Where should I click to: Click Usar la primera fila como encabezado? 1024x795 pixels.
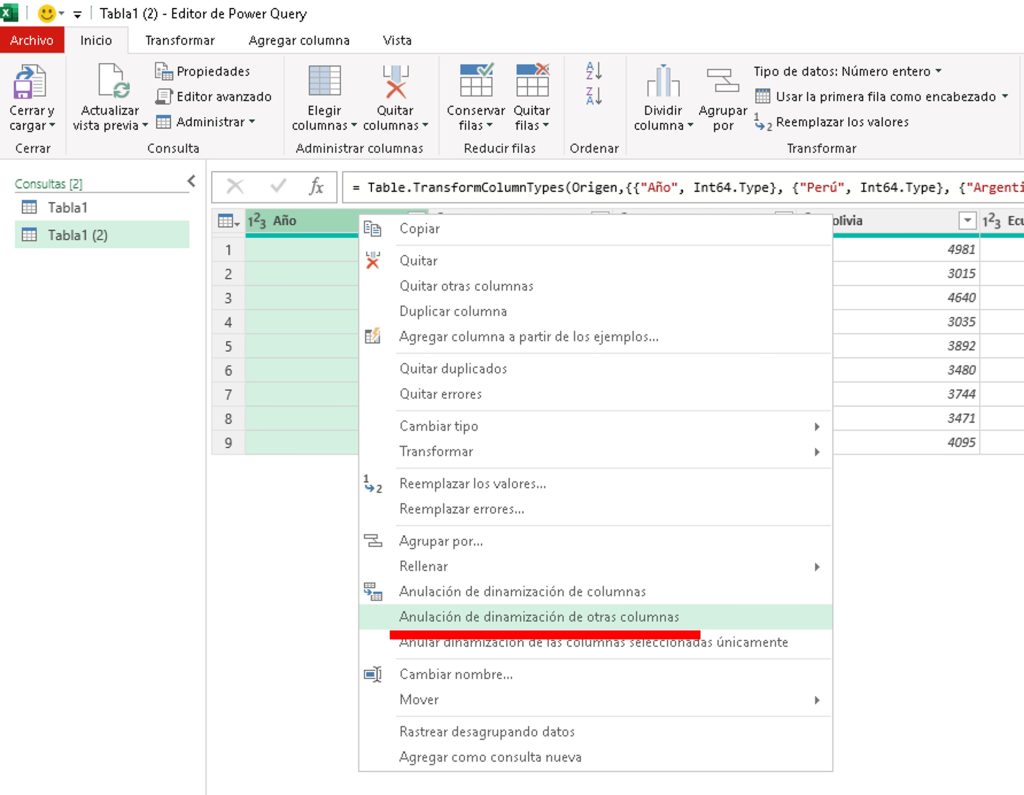(881, 96)
